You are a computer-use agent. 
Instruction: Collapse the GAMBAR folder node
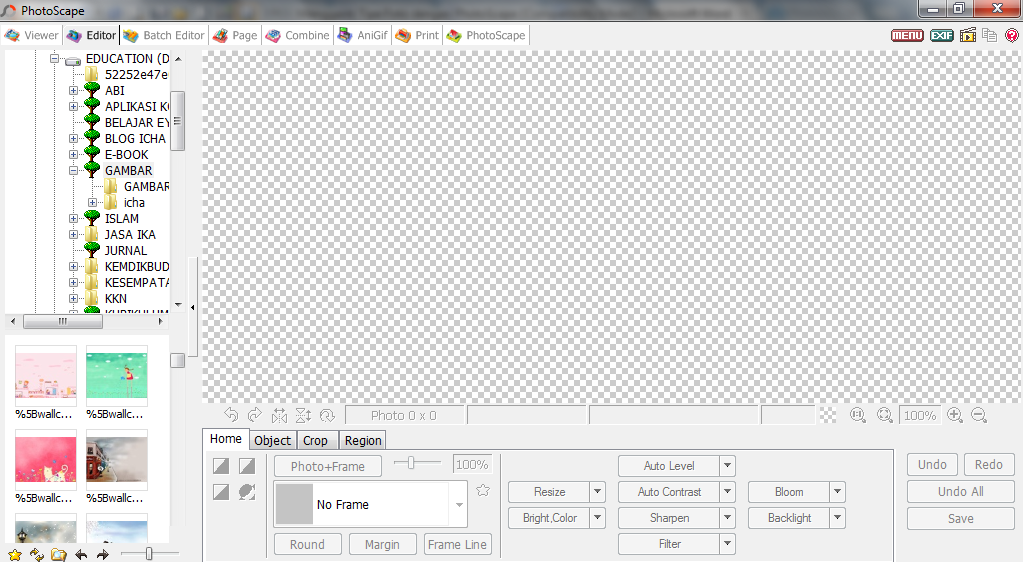[74, 170]
